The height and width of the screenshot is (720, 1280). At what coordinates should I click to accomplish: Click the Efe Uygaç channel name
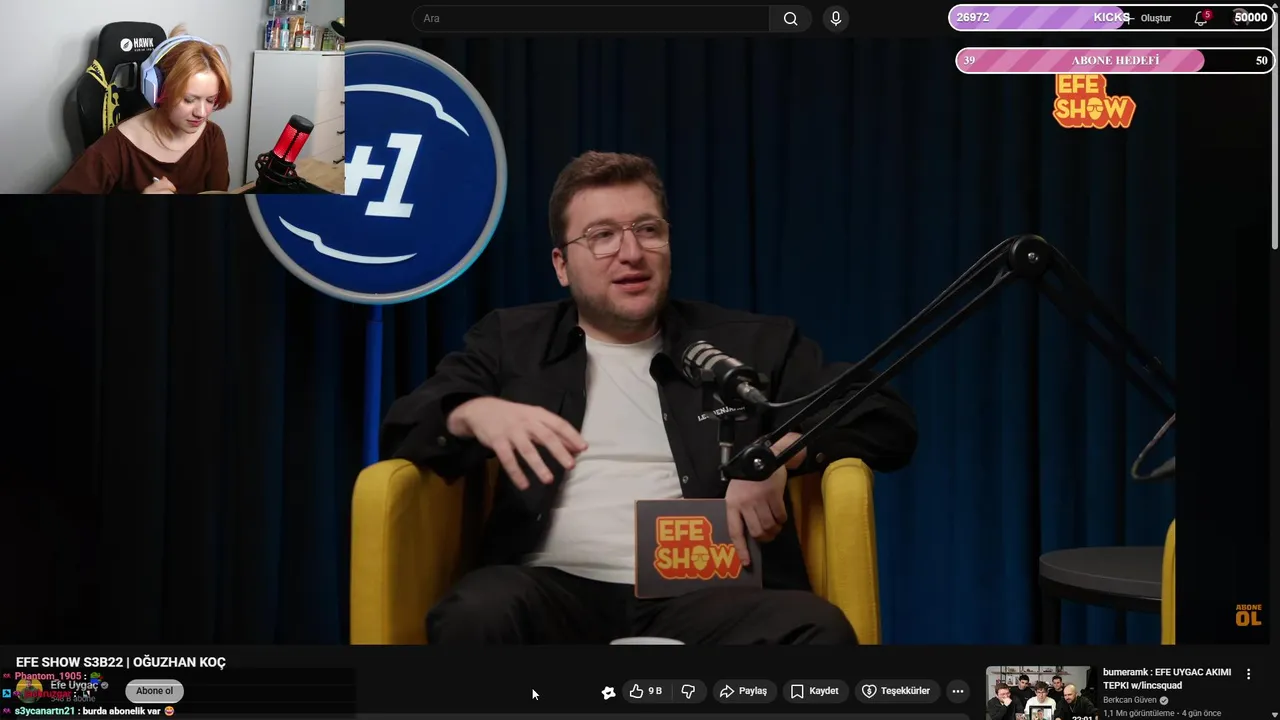click(74, 685)
